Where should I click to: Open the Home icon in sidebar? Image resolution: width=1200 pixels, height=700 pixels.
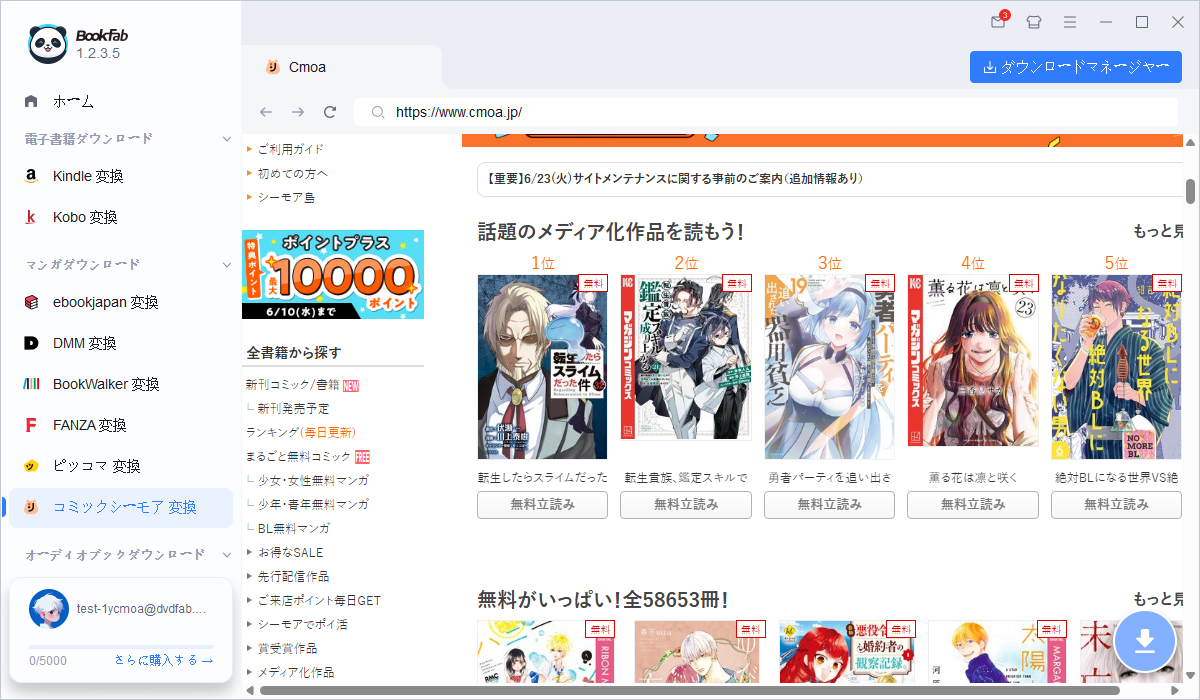pyautogui.click(x=31, y=101)
